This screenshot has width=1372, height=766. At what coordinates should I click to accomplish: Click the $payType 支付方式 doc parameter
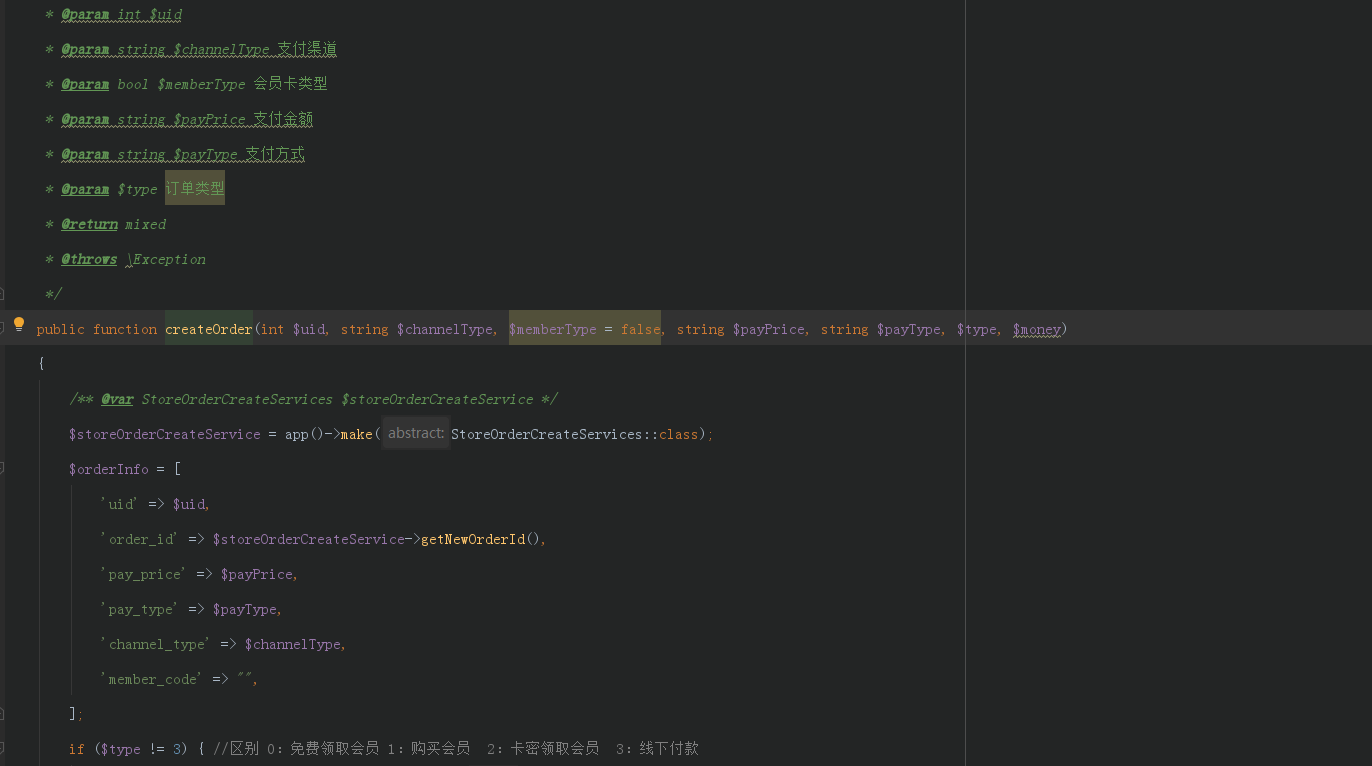pos(239,154)
